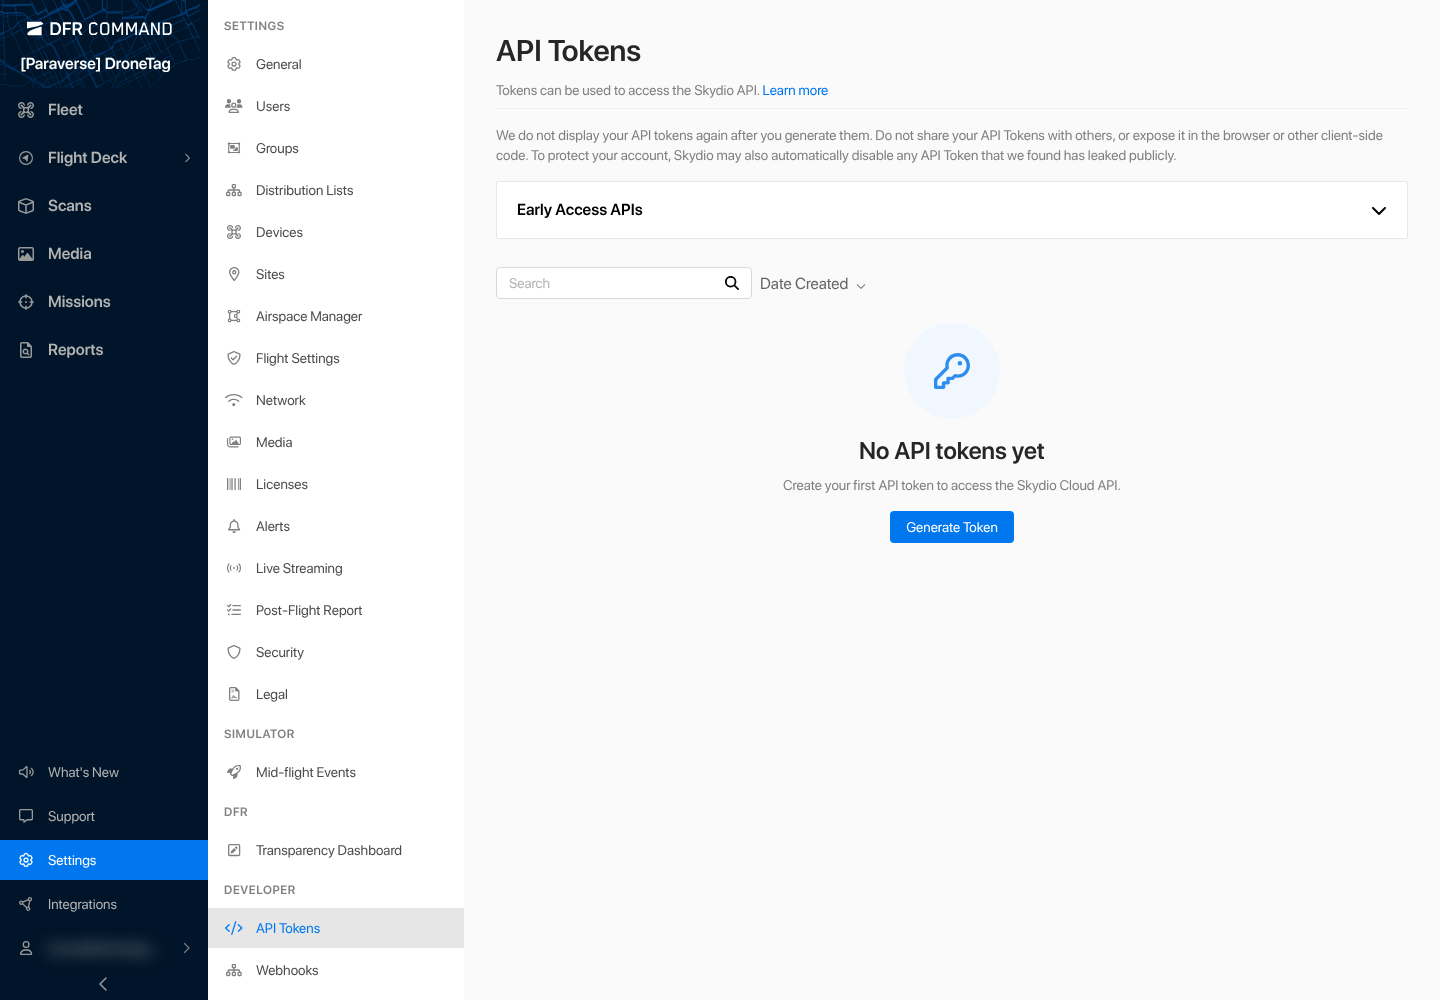
Task: Collapse the sidebar with bottom chevron
Action: click(103, 984)
